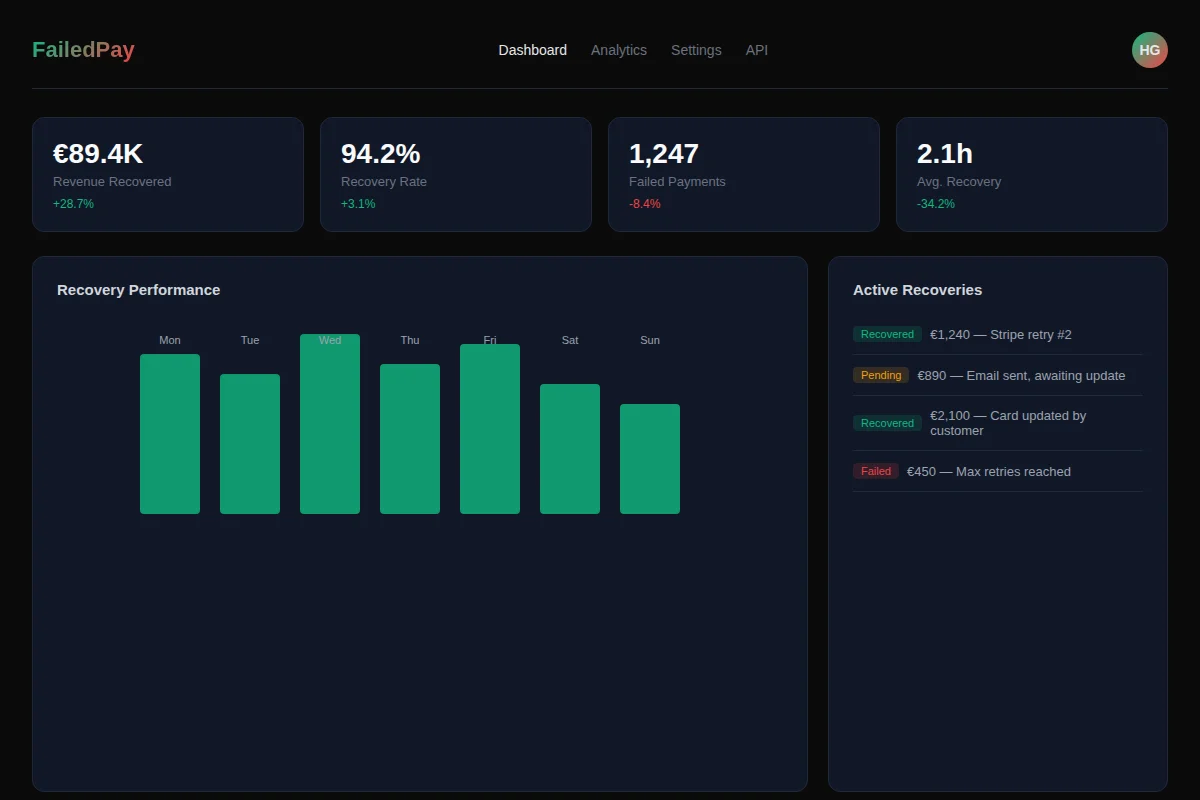
Task: Click the red Failed status badge
Action: pos(875,471)
